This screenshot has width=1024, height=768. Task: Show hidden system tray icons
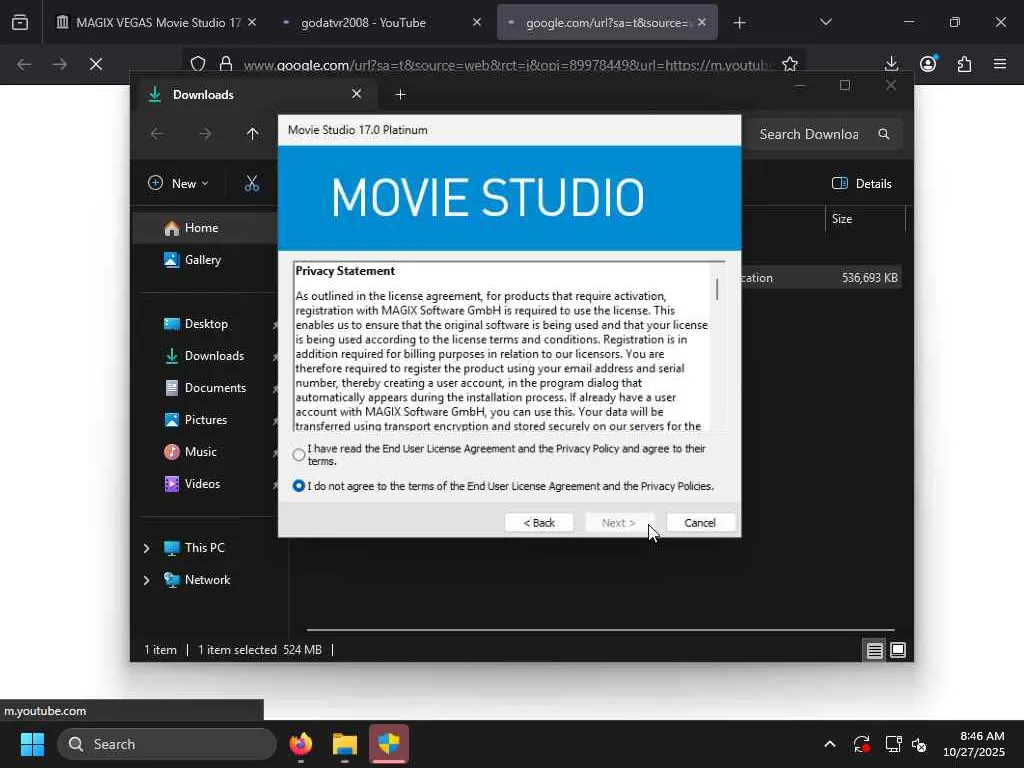coord(829,744)
